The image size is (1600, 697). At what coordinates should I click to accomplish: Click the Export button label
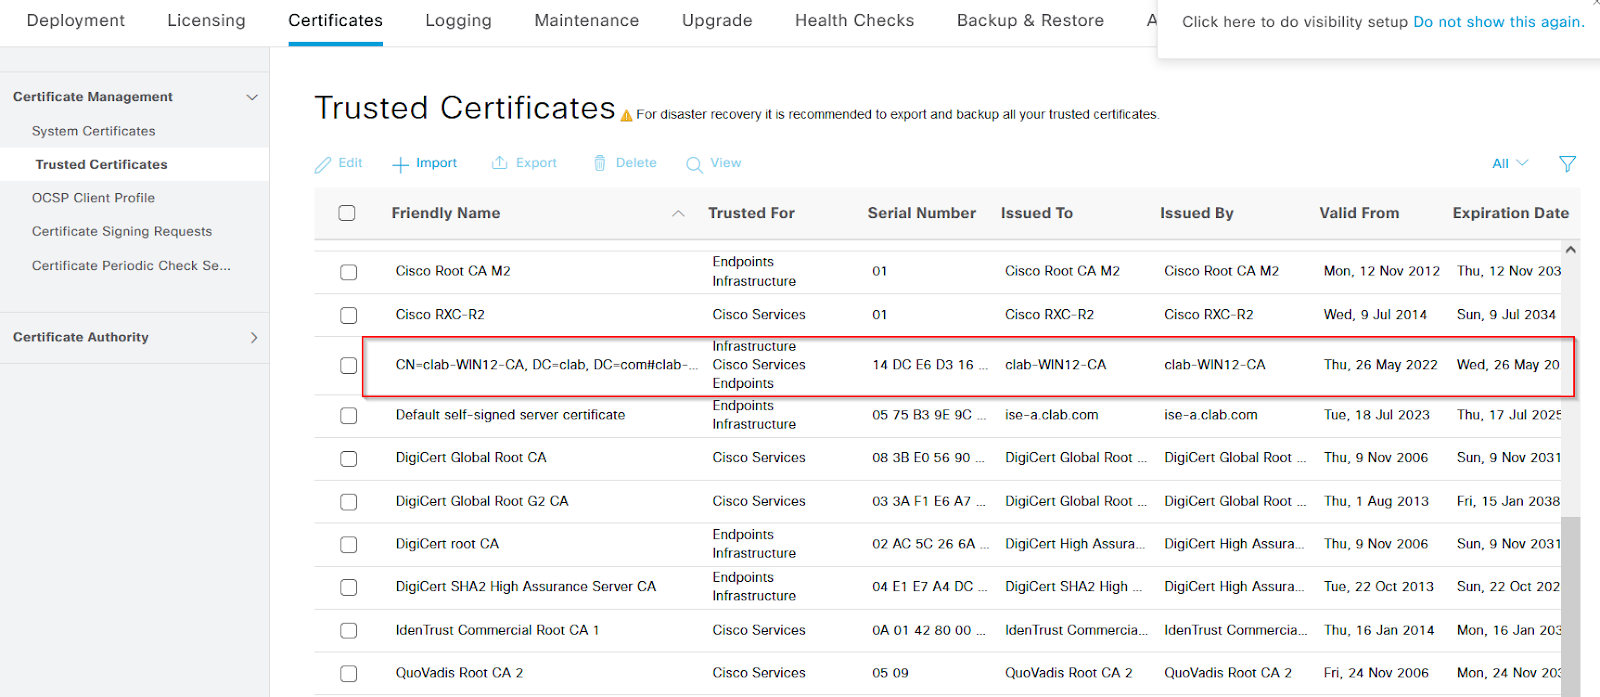(x=536, y=163)
